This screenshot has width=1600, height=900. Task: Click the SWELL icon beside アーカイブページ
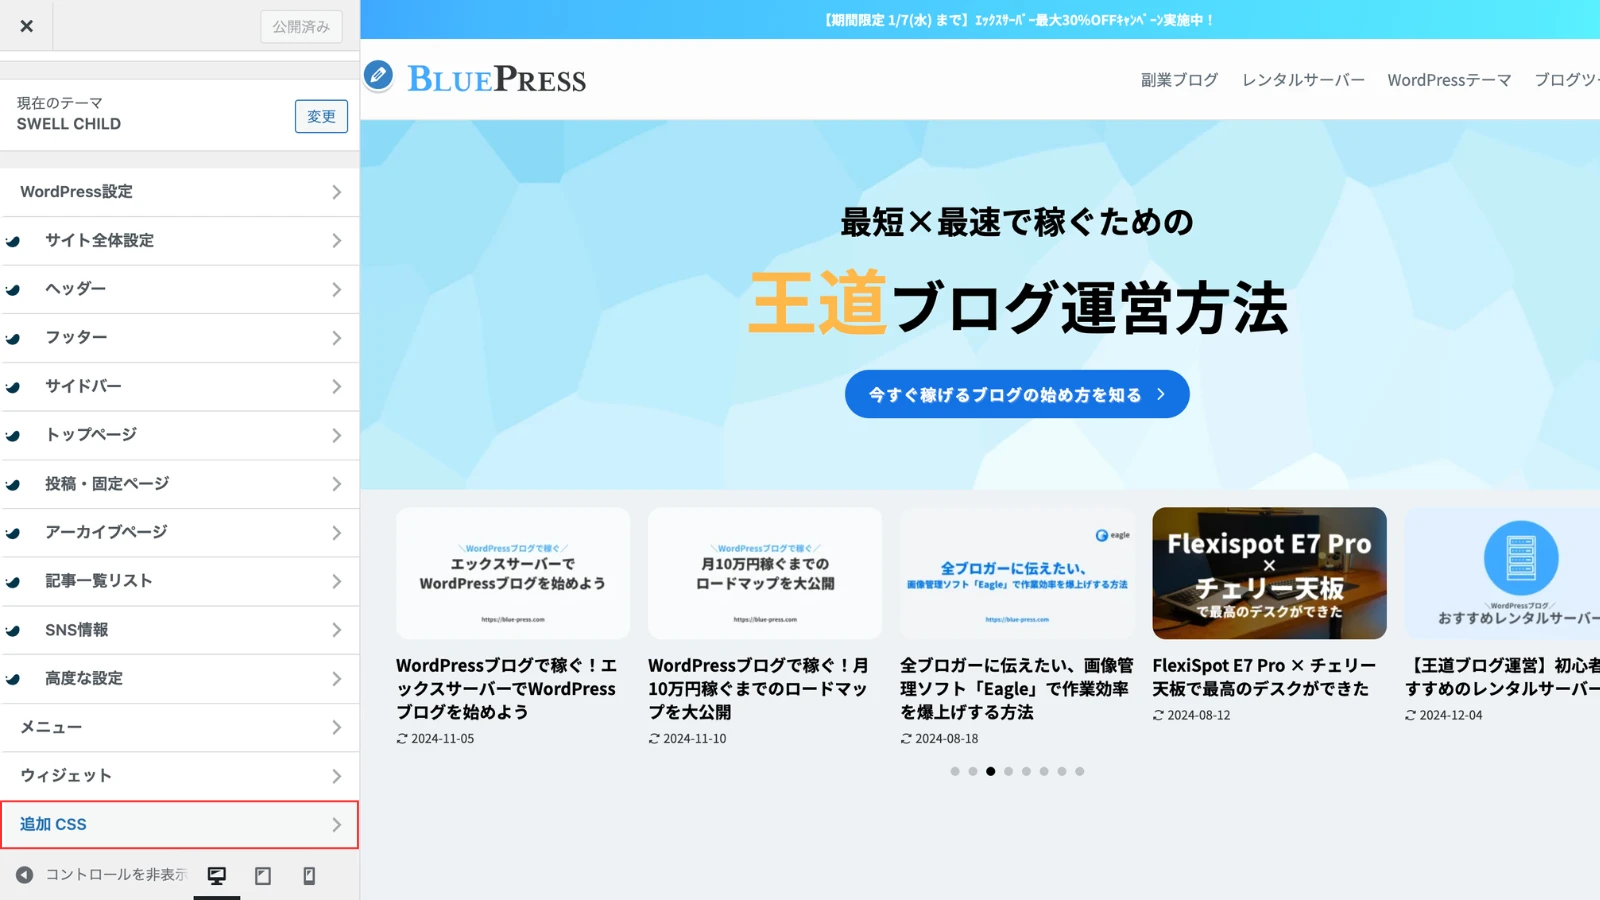pyautogui.click(x=13, y=533)
